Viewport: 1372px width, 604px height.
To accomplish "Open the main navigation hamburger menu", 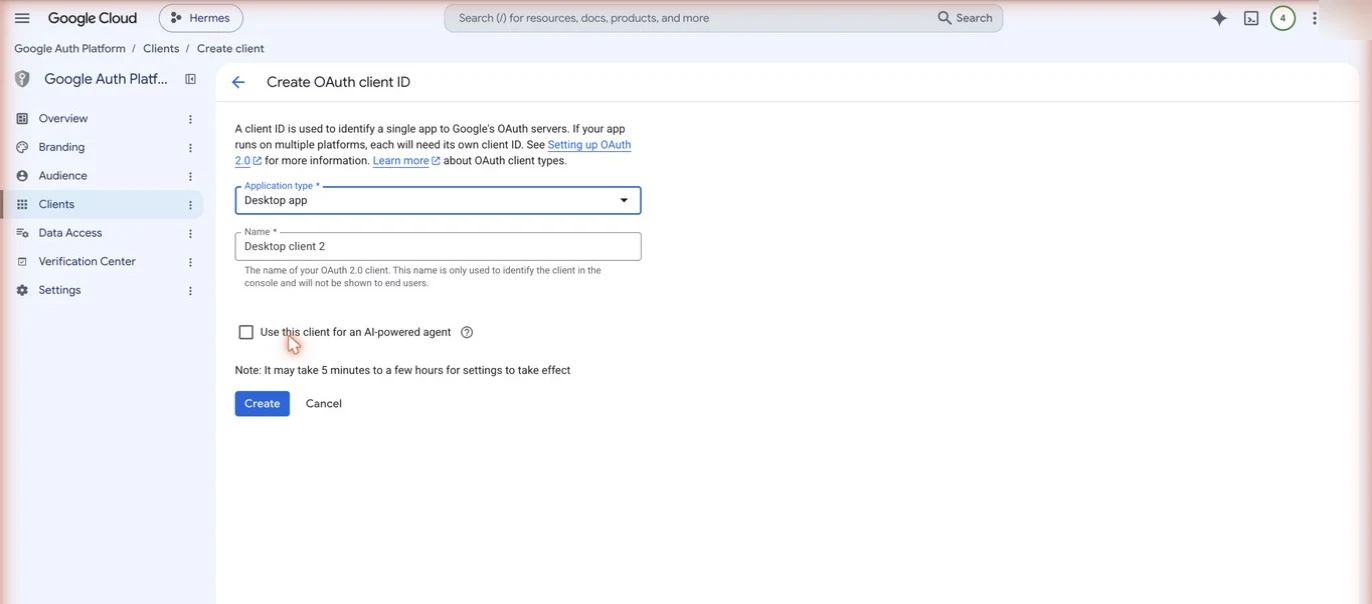I will (x=22, y=18).
